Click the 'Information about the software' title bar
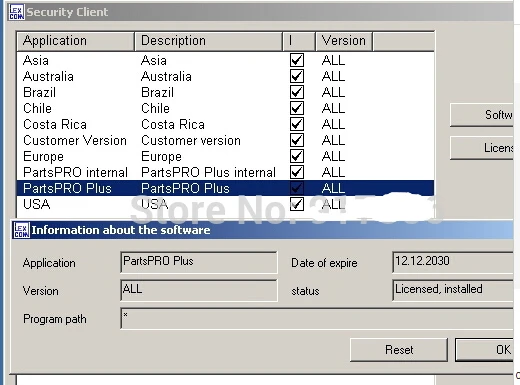 (x=263, y=230)
